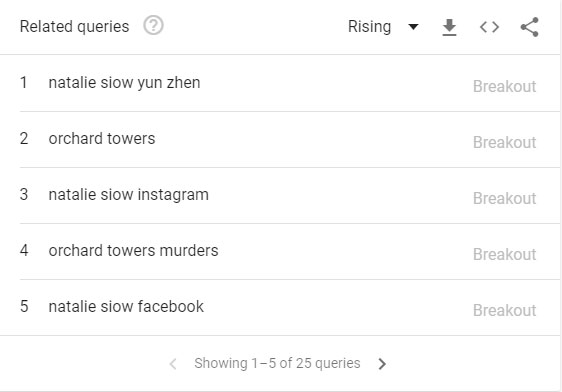The height and width of the screenshot is (392, 562).
Task: Click Breakout value for orchard towers murders
Action: (504, 254)
